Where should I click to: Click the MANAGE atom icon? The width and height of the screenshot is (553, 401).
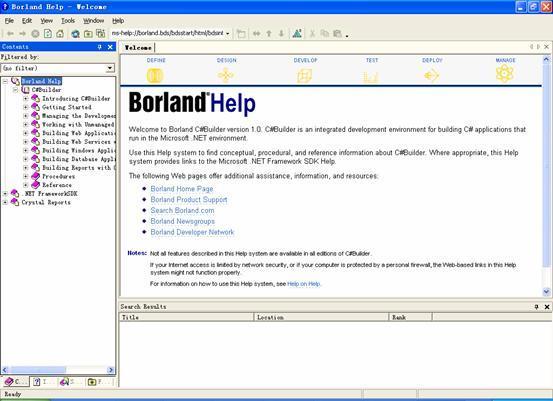505,74
